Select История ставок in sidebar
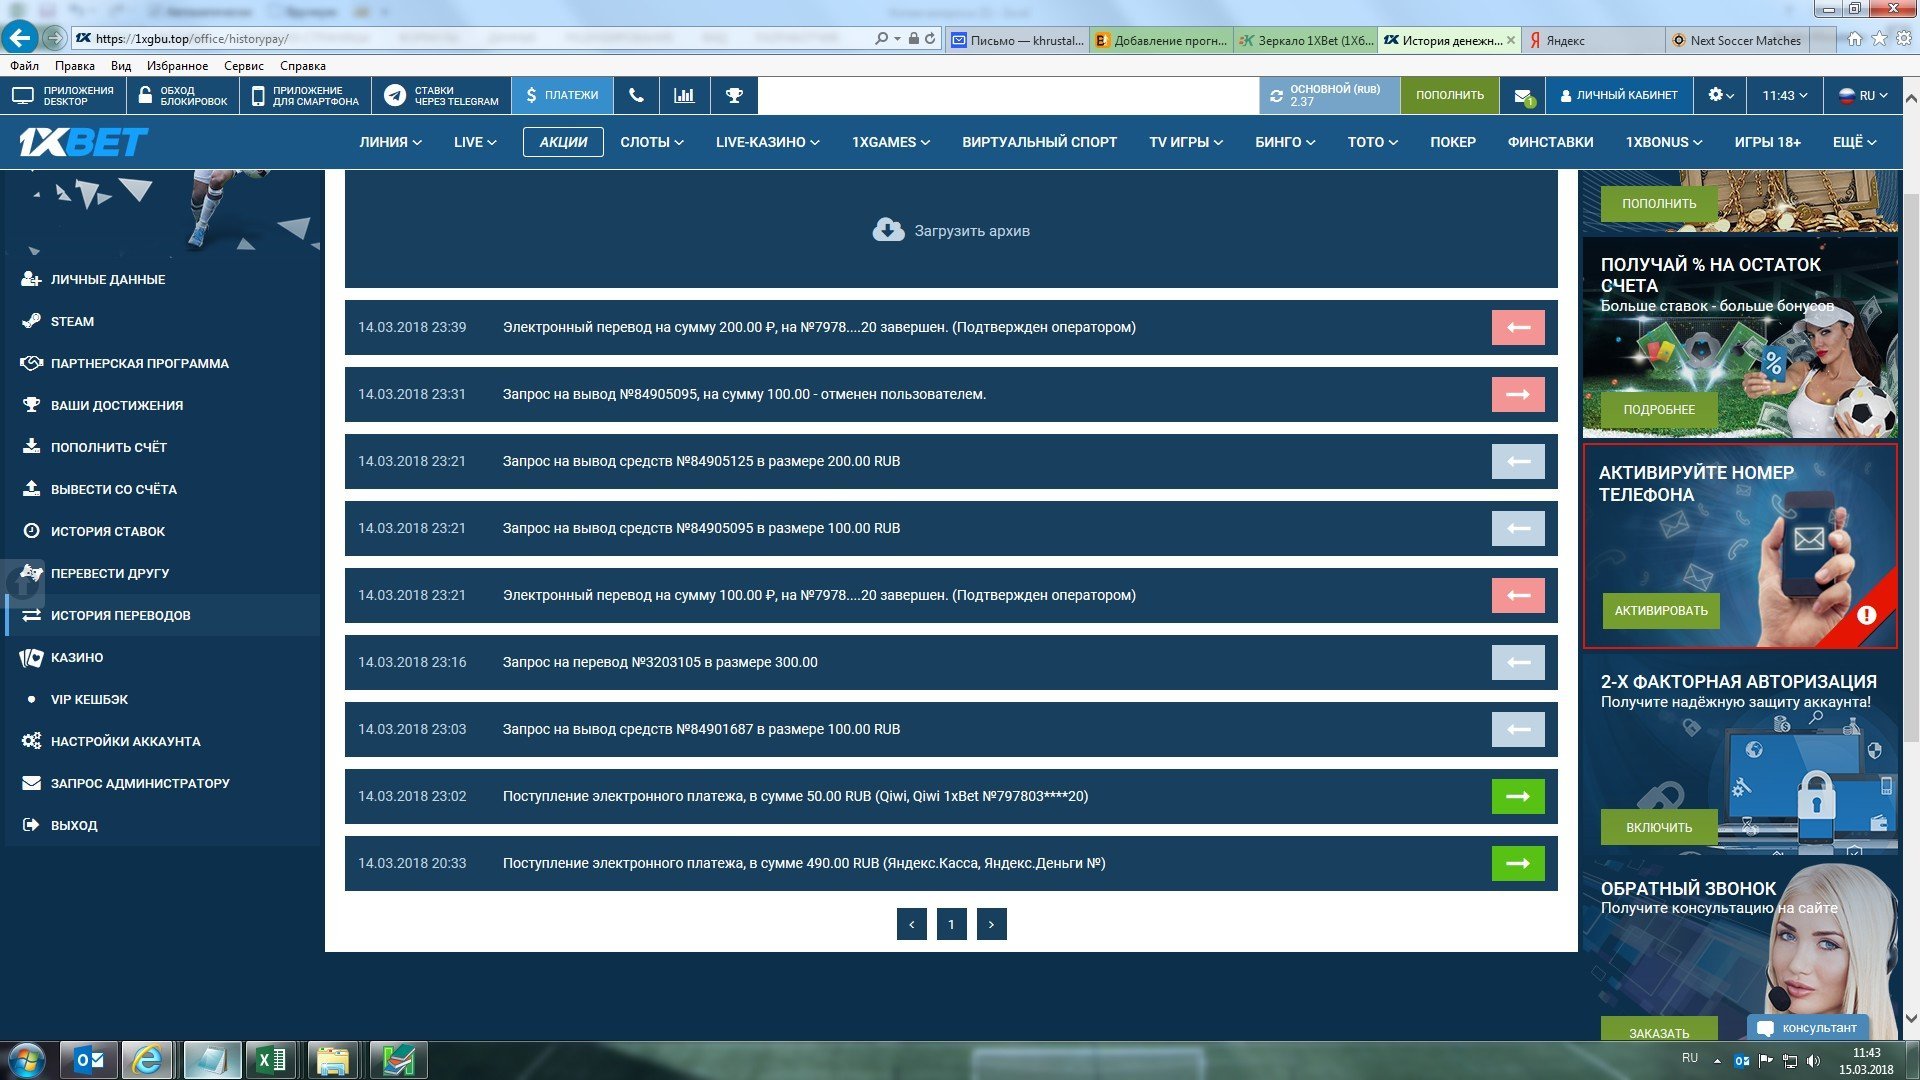Image resolution: width=1920 pixels, height=1080 pixels. [x=108, y=531]
